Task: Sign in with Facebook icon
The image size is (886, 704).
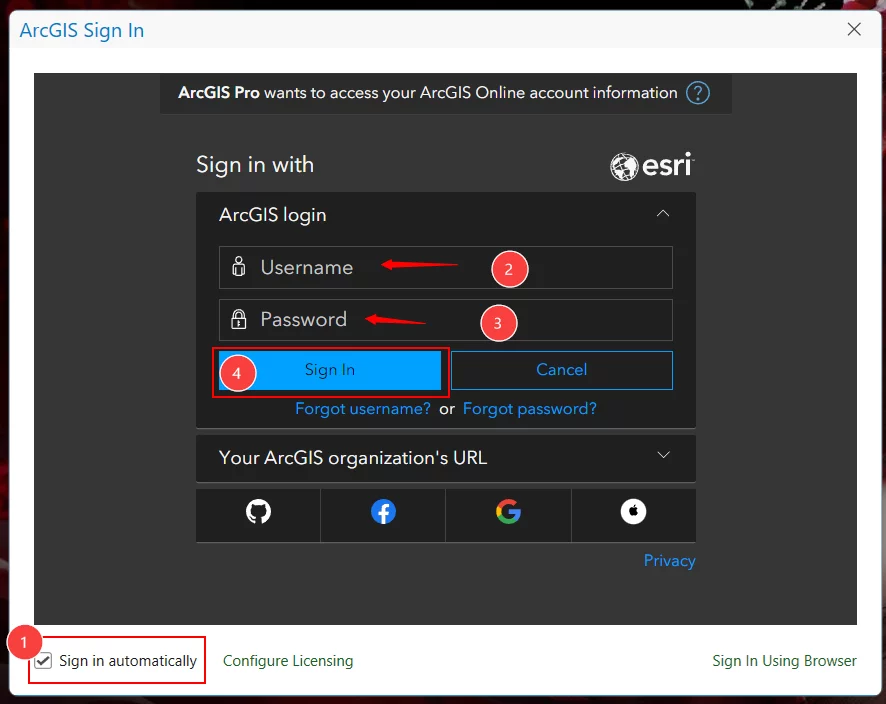Action: pos(383,512)
